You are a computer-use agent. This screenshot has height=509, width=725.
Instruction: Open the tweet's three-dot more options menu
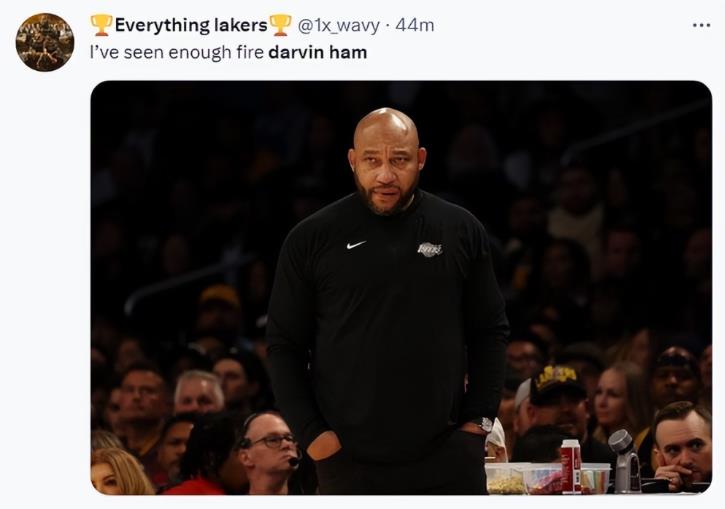701,25
